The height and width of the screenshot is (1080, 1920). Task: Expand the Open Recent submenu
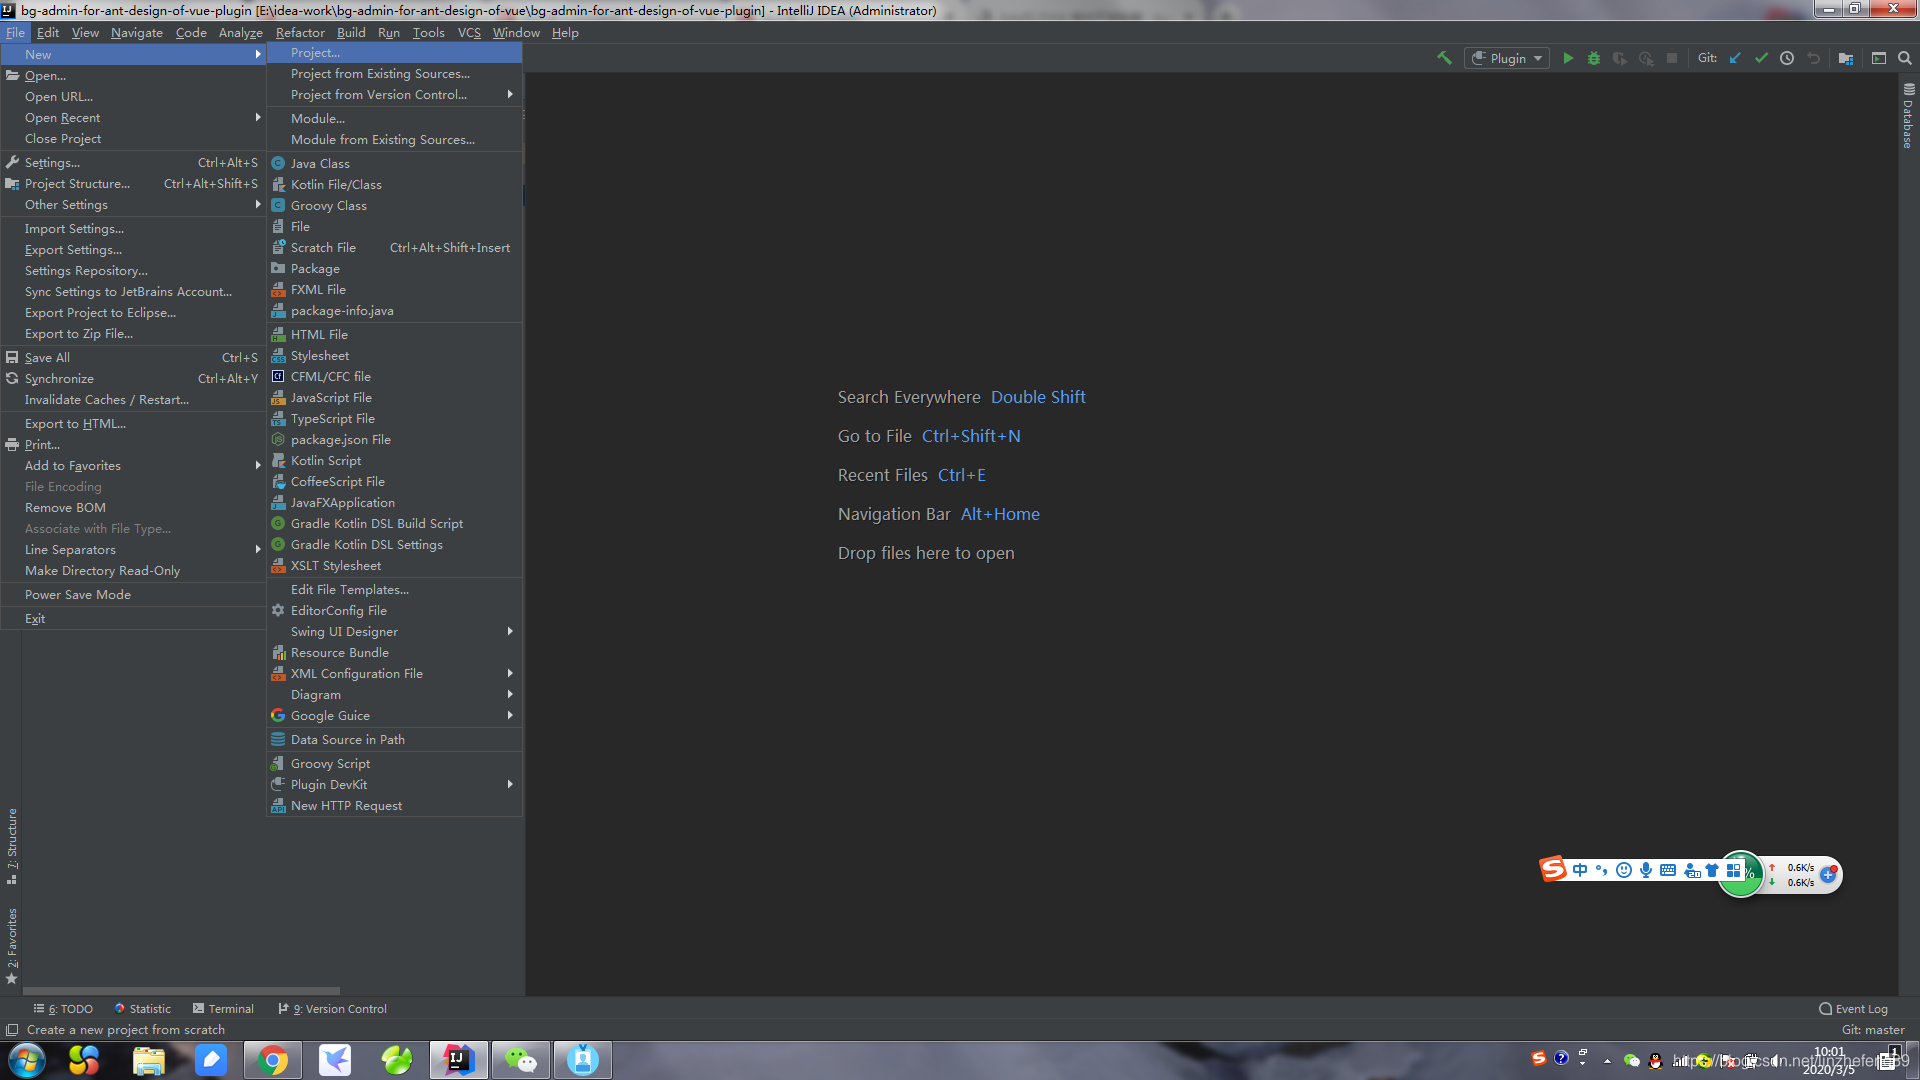click(133, 118)
